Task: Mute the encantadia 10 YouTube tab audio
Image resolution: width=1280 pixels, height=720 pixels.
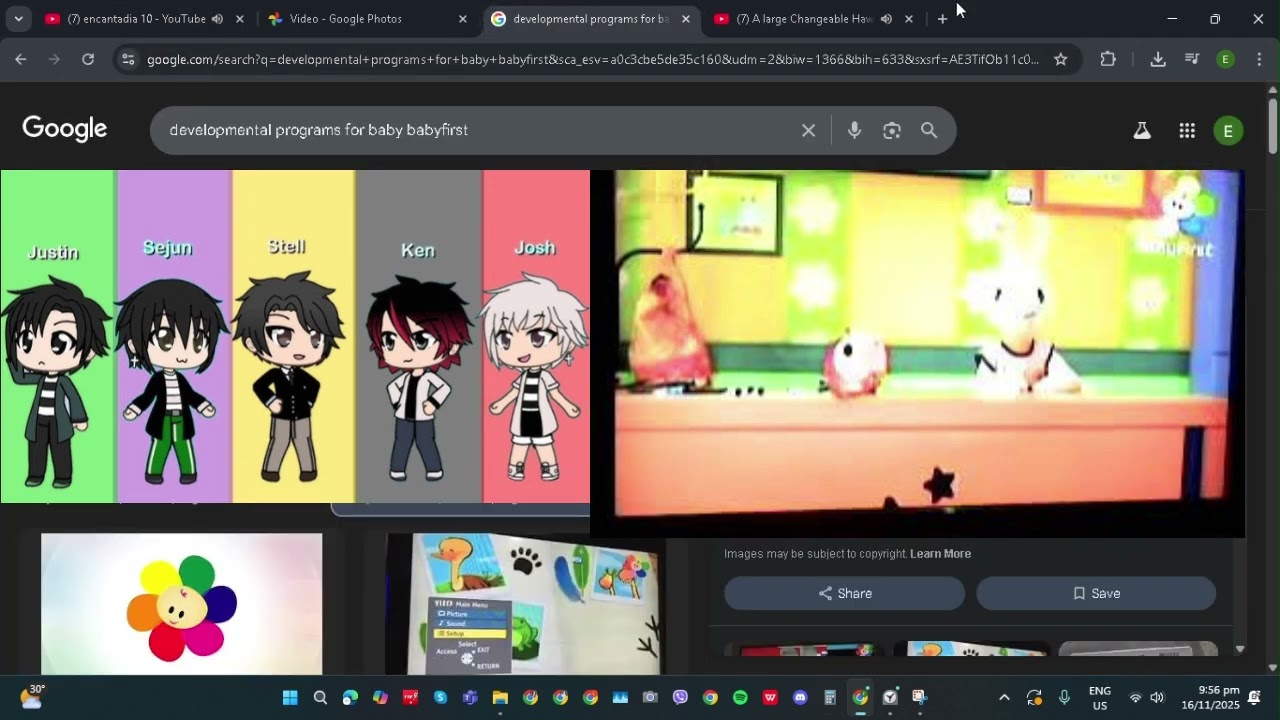Action: 217,19
